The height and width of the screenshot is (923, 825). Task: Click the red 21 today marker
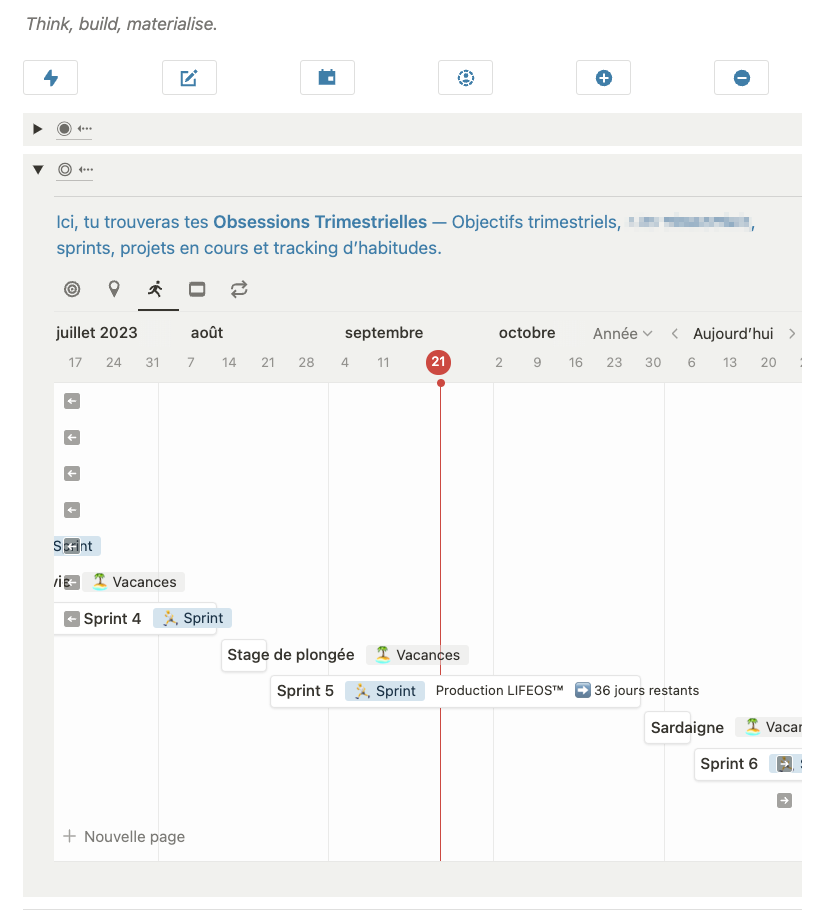[438, 363]
